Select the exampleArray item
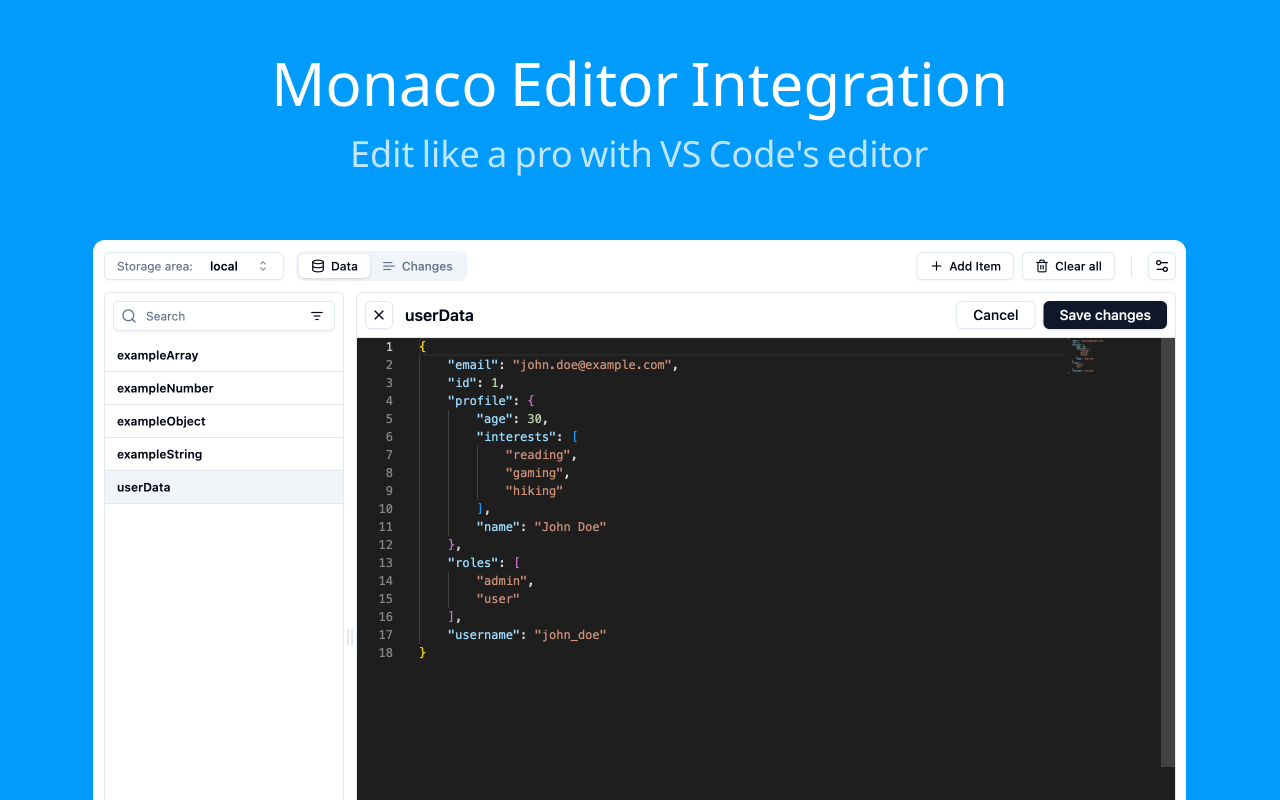Viewport: 1280px width, 800px height. click(224, 355)
